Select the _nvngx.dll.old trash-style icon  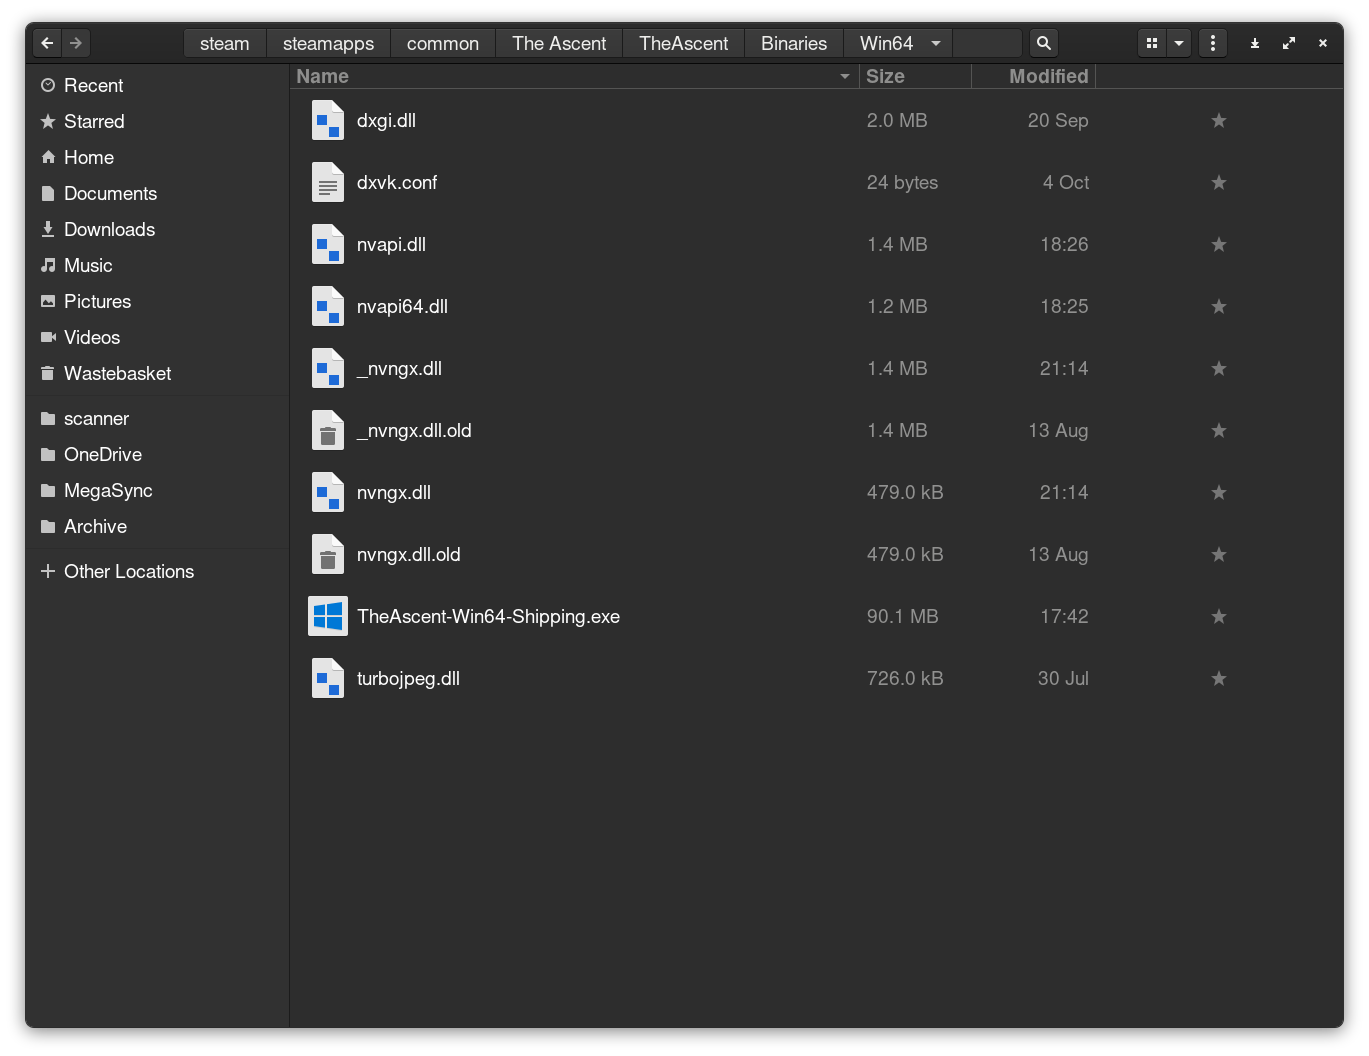(328, 430)
